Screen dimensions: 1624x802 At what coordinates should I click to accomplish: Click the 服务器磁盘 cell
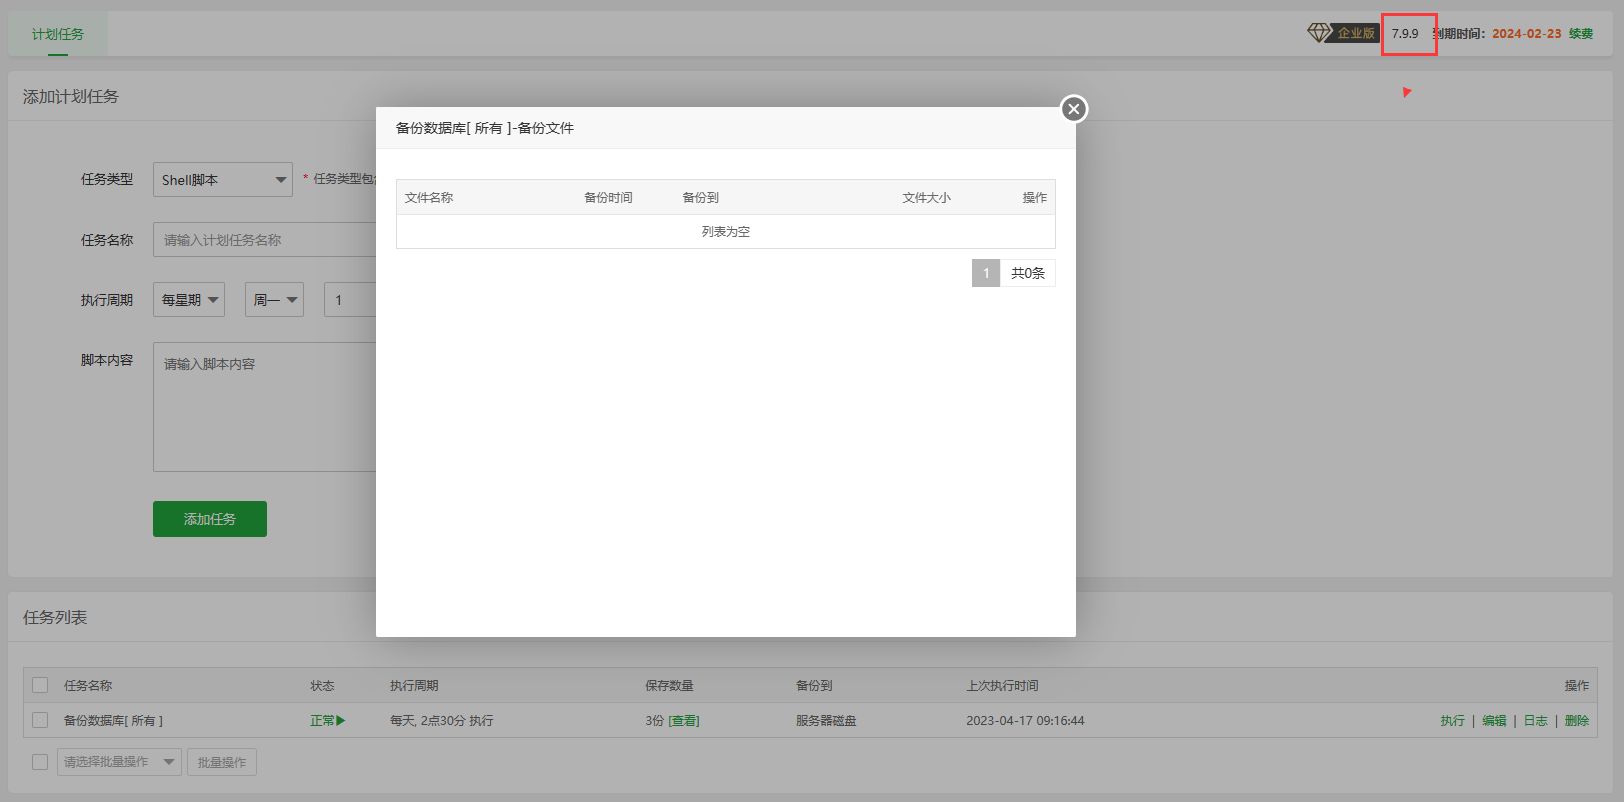pos(826,720)
